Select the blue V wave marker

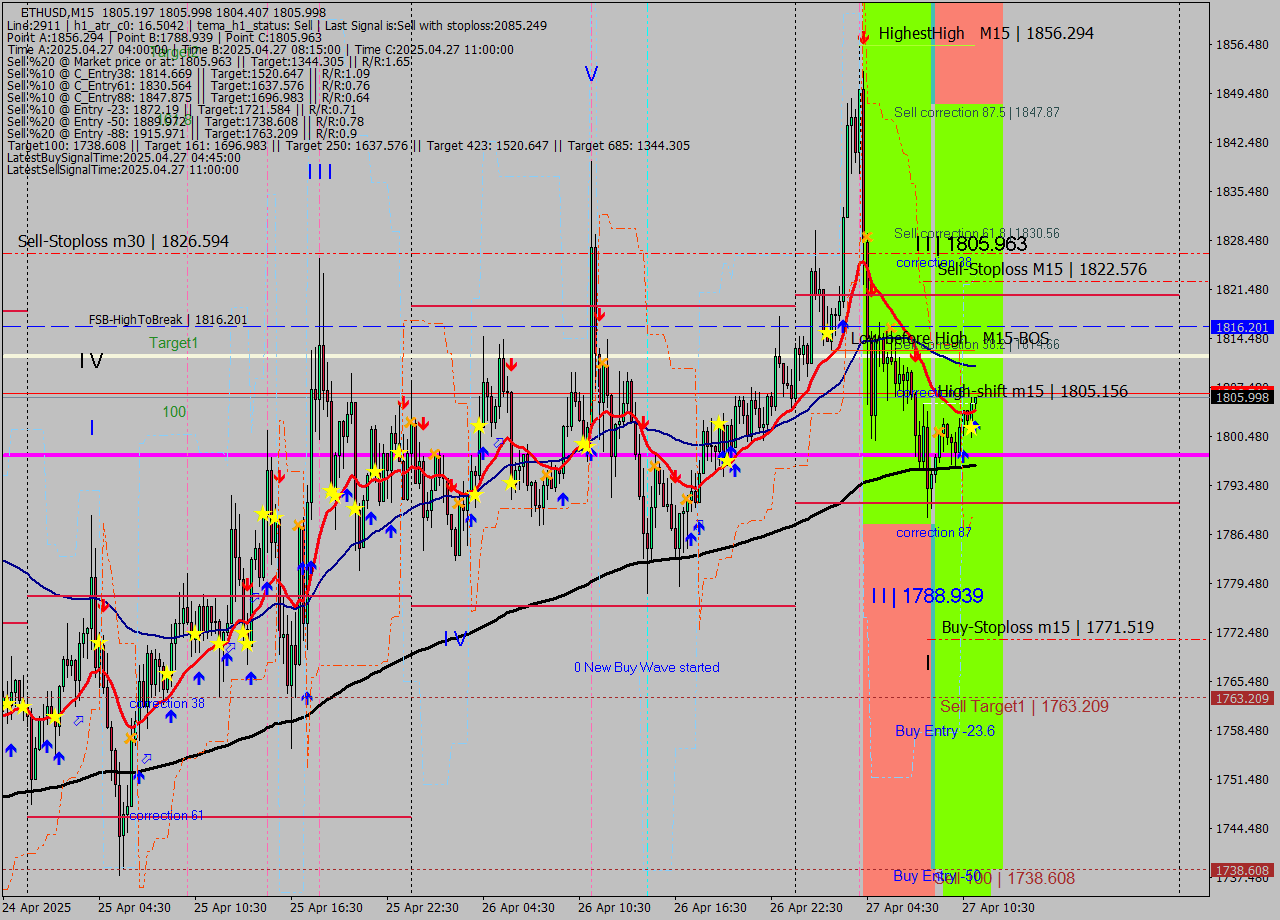coord(591,74)
